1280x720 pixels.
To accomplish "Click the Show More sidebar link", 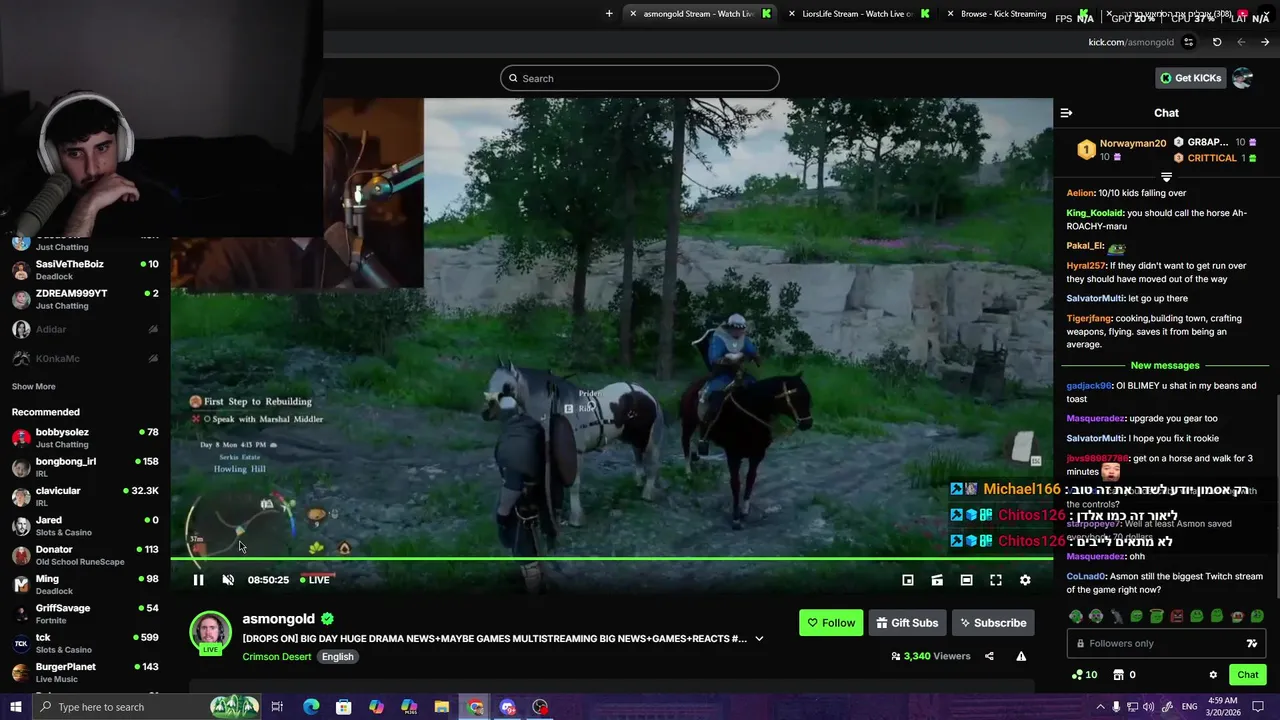I will [33, 386].
